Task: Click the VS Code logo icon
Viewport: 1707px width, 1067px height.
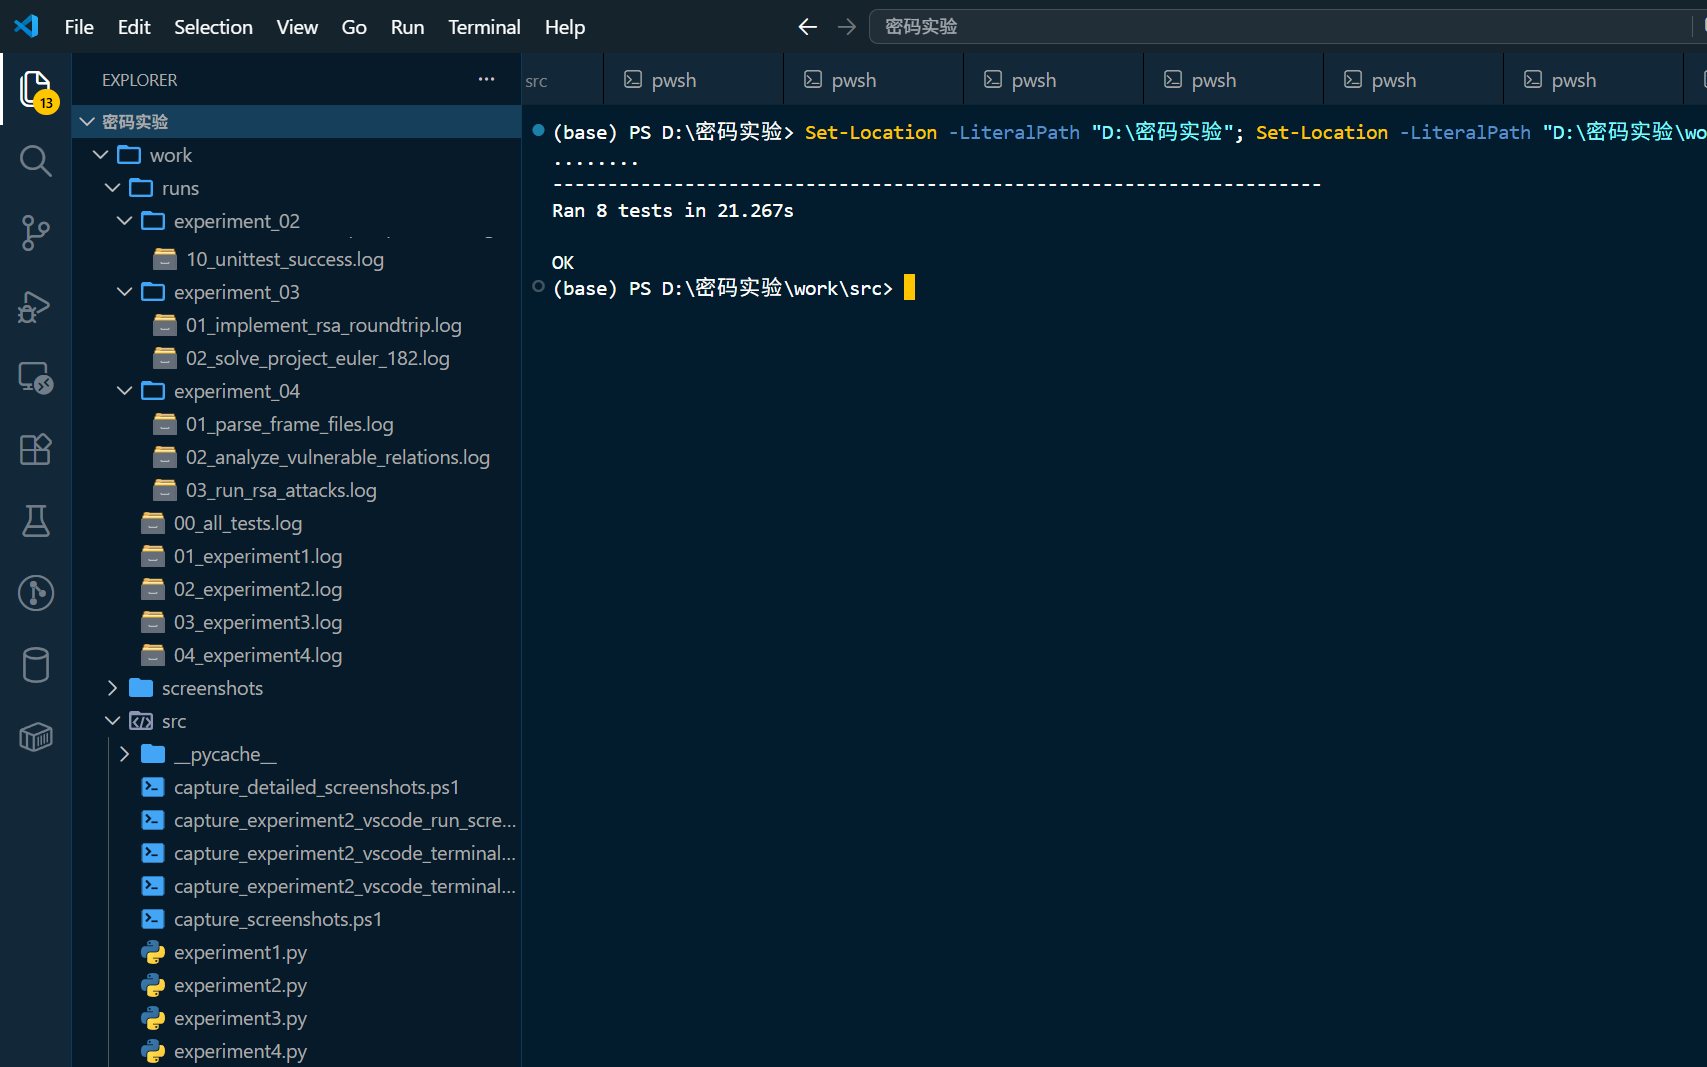Action: coord(27,26)
